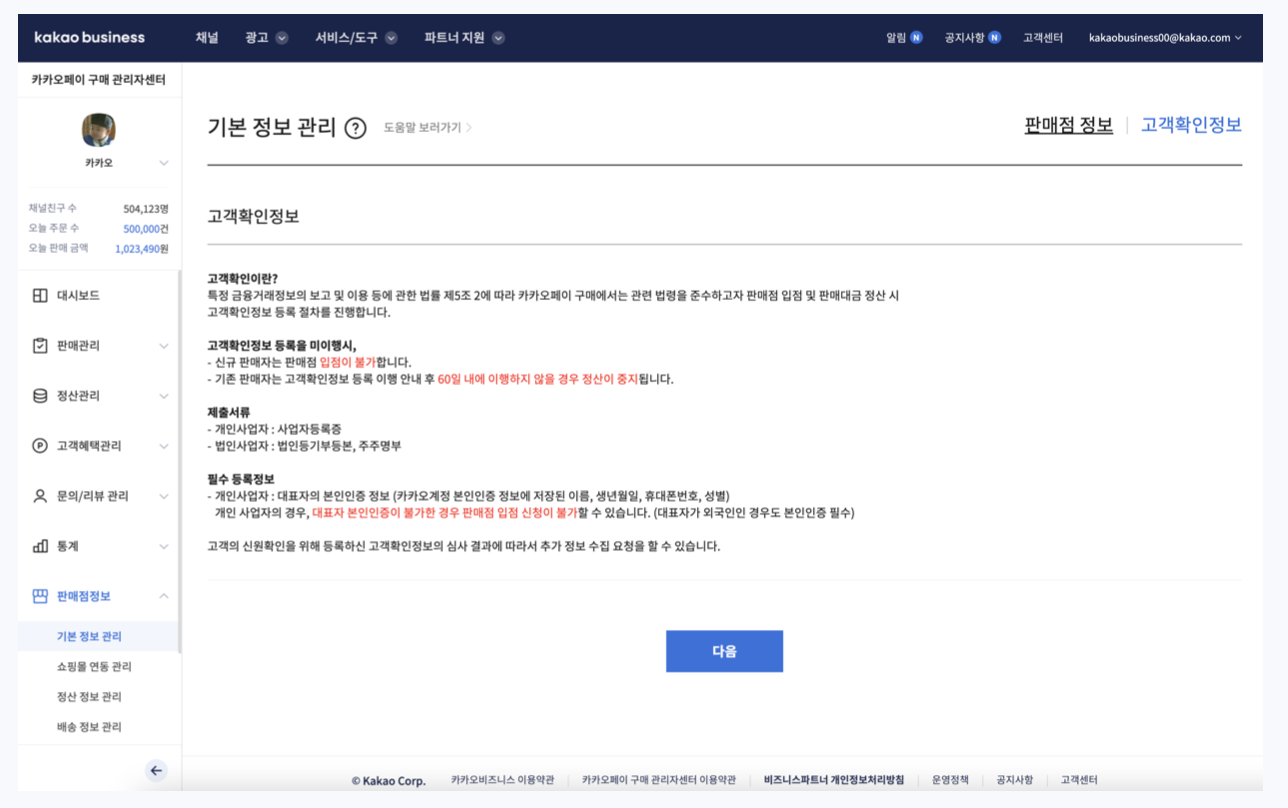Click the 카카오 profile avatar
The height and width of the screenshot is (808, 1288).
click(98, 130)
